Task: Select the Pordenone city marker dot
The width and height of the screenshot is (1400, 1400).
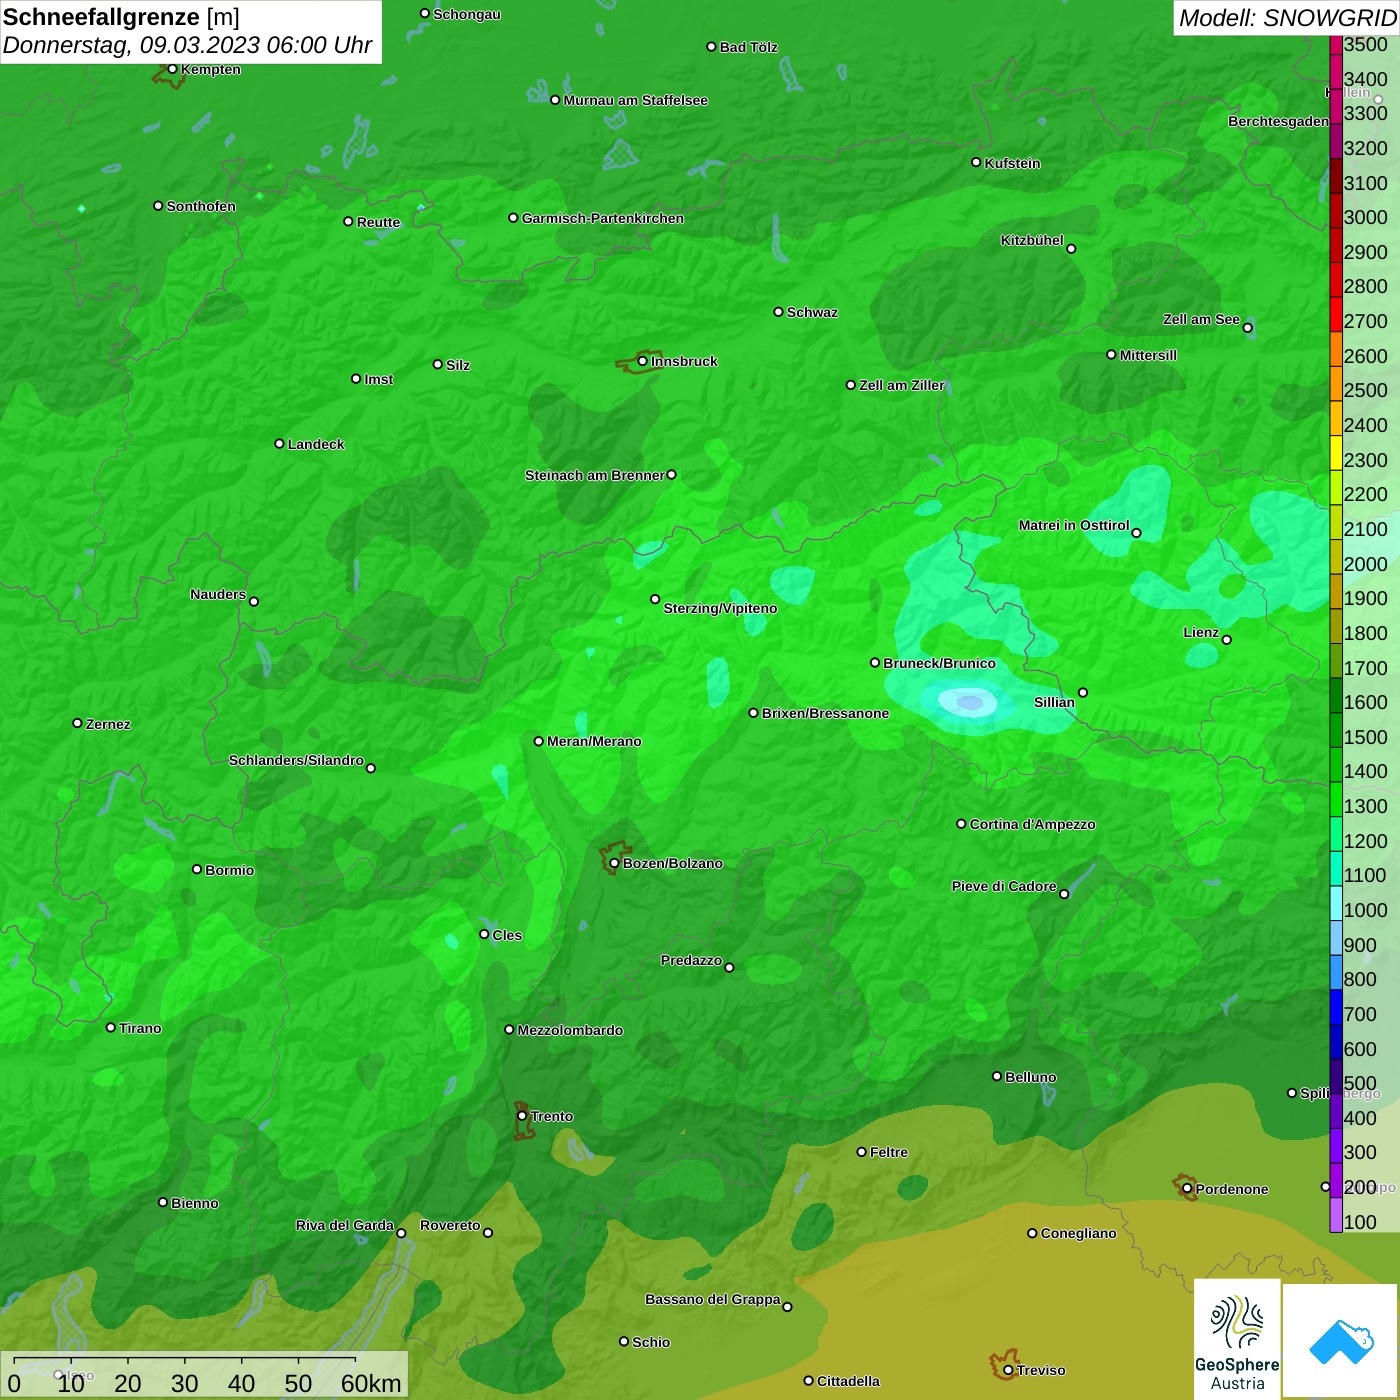Action: pyautogui.click(x=1187, y=1189)
